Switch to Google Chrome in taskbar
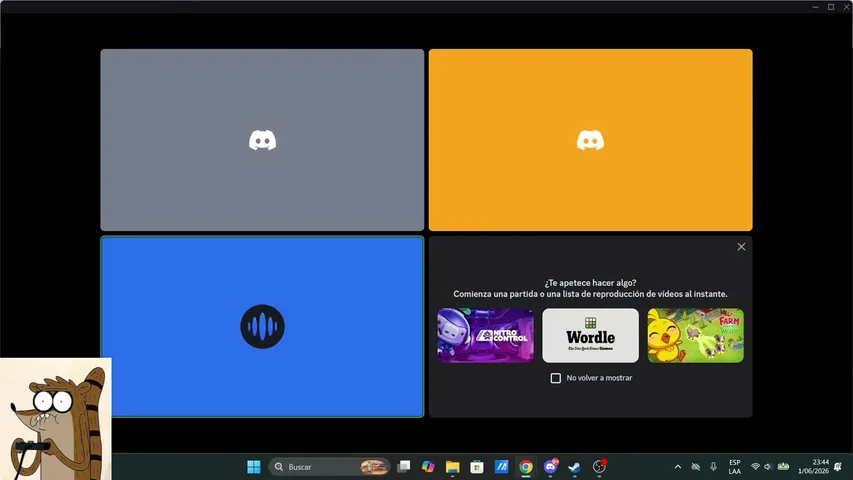853x480 pixels. 526,466
